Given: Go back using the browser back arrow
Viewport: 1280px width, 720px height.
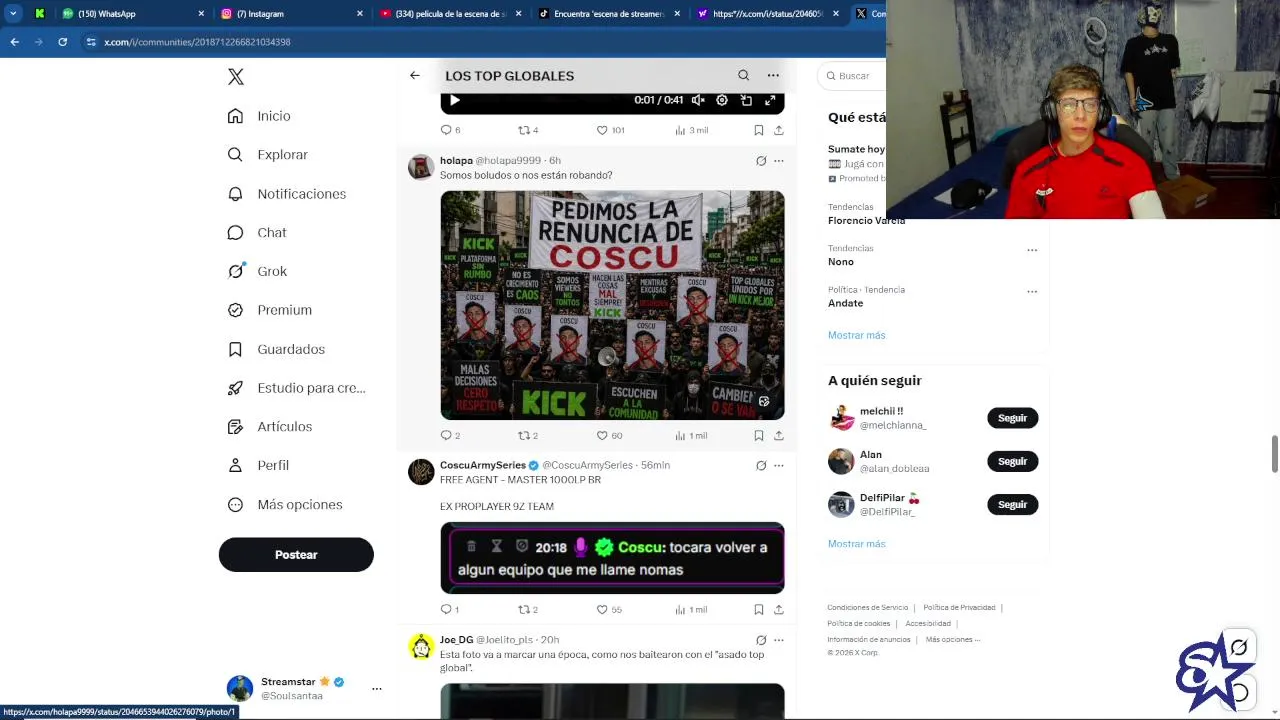Looking at the screenshot, I should pyautogui.click(x=14, y=42).
